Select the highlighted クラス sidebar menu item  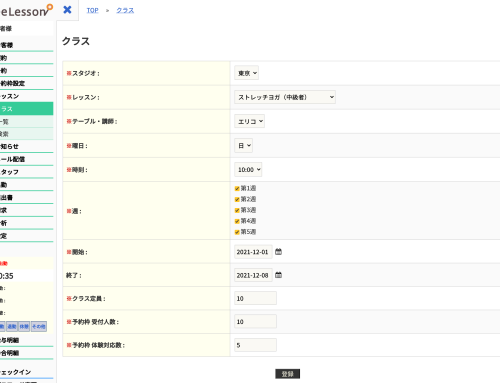(26, 109)
